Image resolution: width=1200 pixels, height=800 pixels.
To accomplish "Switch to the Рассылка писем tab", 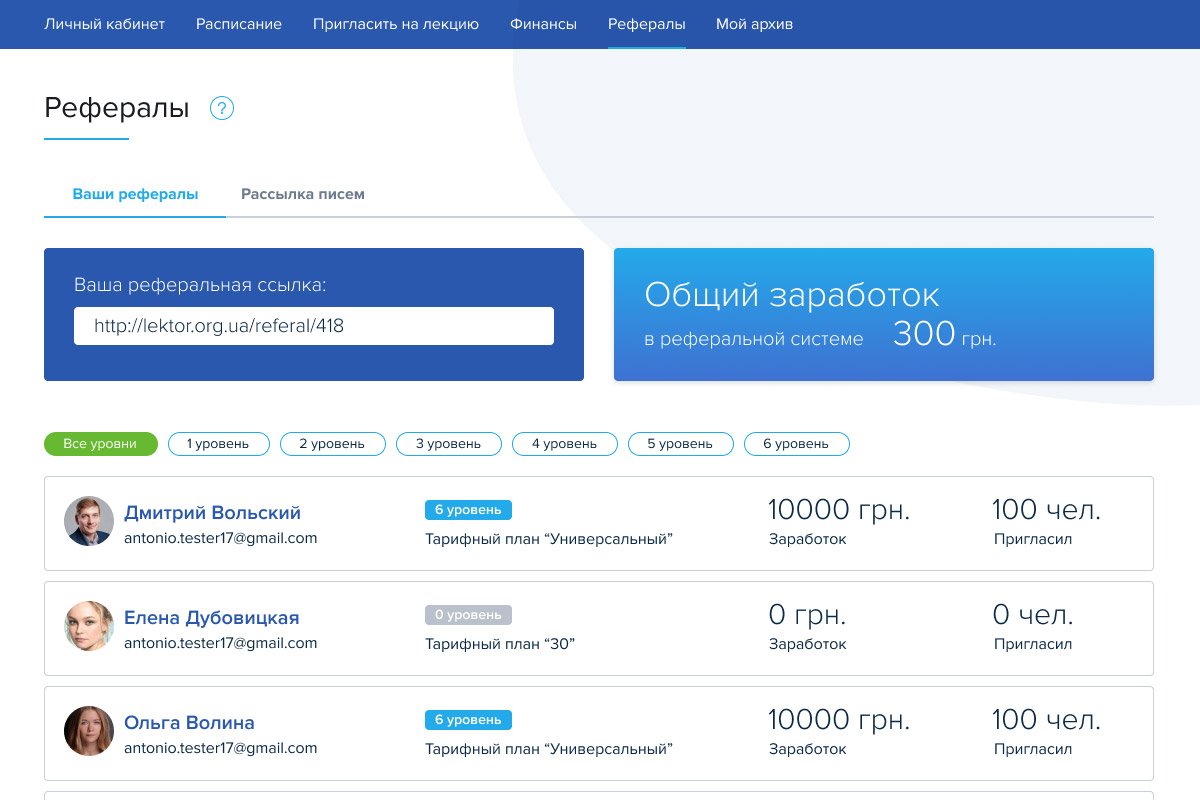I will pos(303,194).
